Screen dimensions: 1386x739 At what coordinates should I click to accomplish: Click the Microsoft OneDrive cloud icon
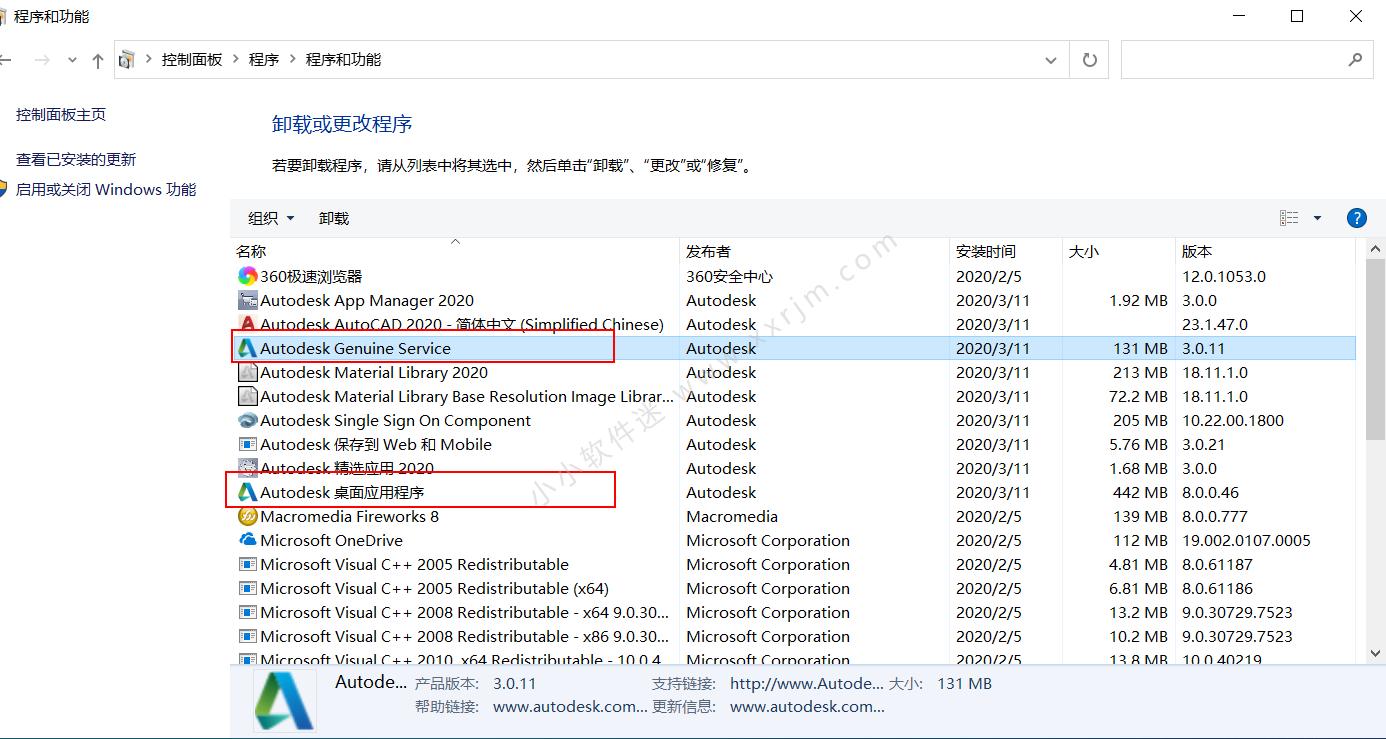[x=248, y=540]
